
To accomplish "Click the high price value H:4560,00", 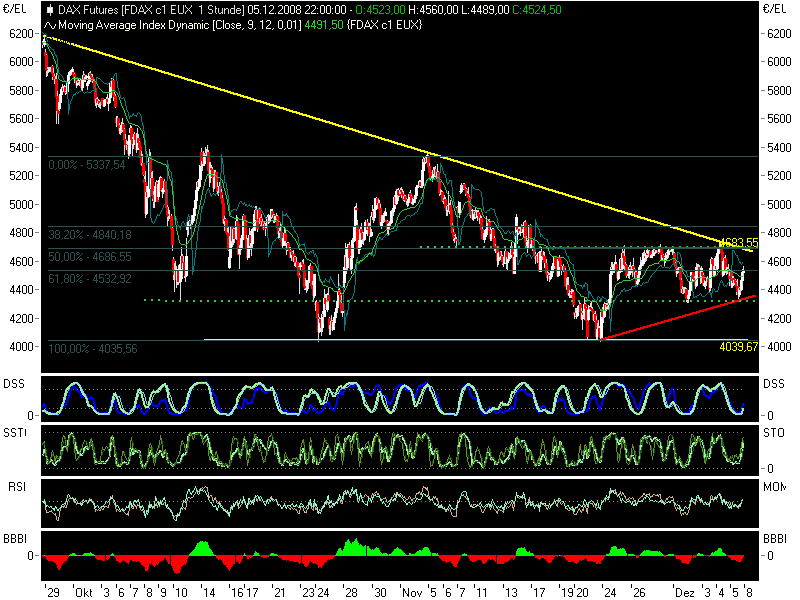I will pyautogui.click(x=434, y=10).
